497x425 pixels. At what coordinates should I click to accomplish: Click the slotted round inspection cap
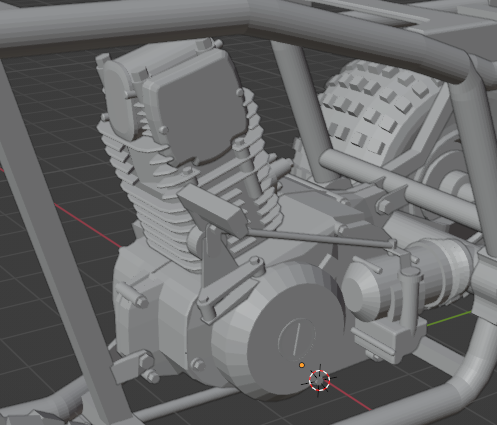296,339
